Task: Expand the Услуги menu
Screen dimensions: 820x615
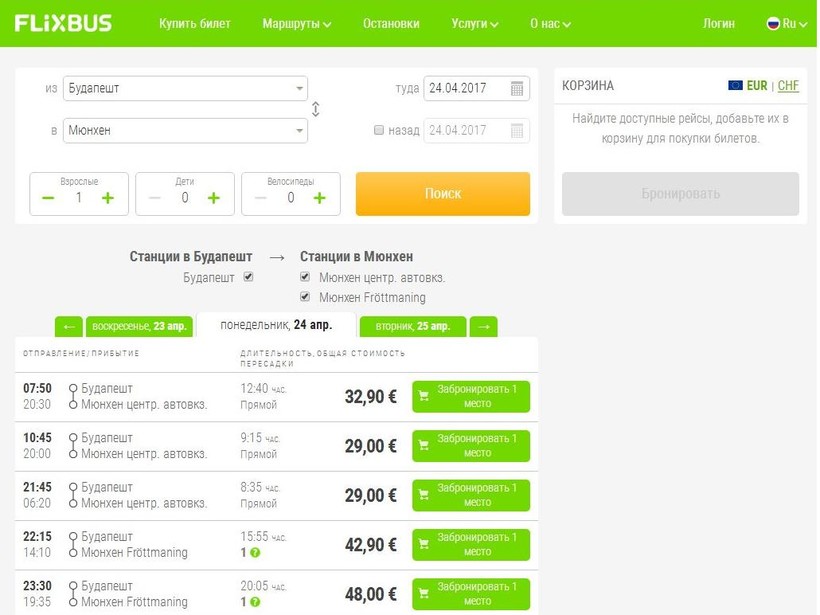Action: tap(474, 24)
